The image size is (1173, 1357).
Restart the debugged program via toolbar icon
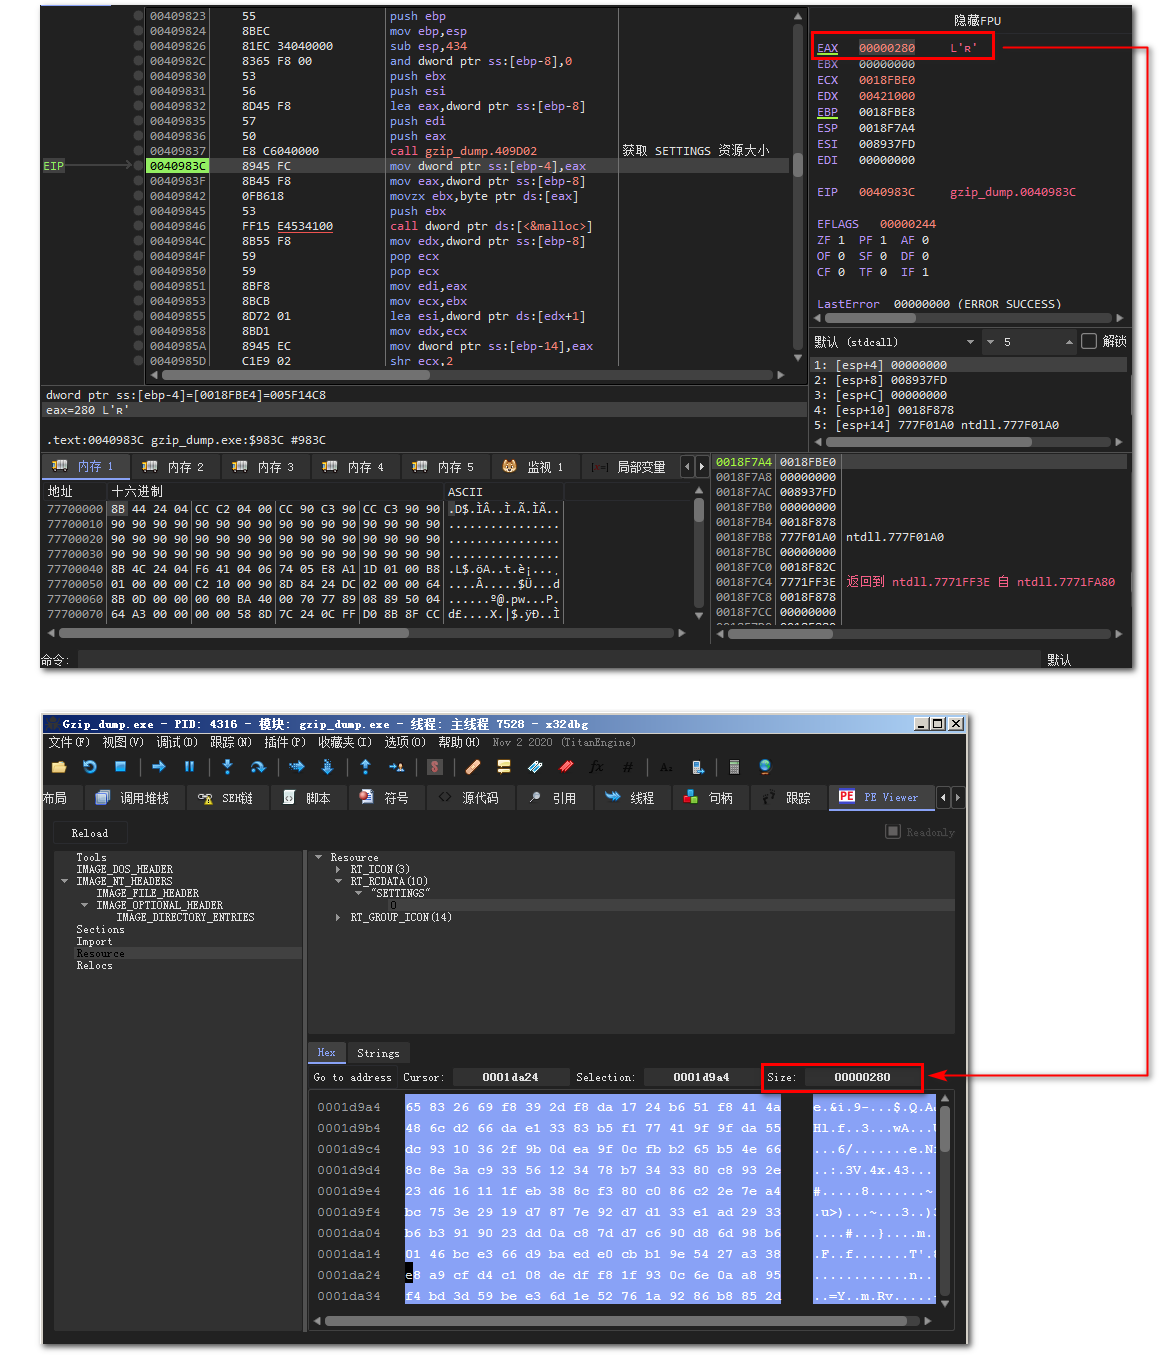tap(90, 767)
